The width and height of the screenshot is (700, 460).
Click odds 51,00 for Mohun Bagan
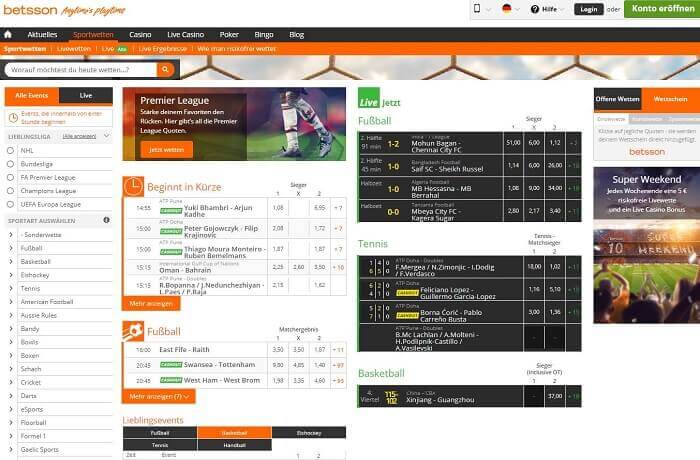point(513,143)
